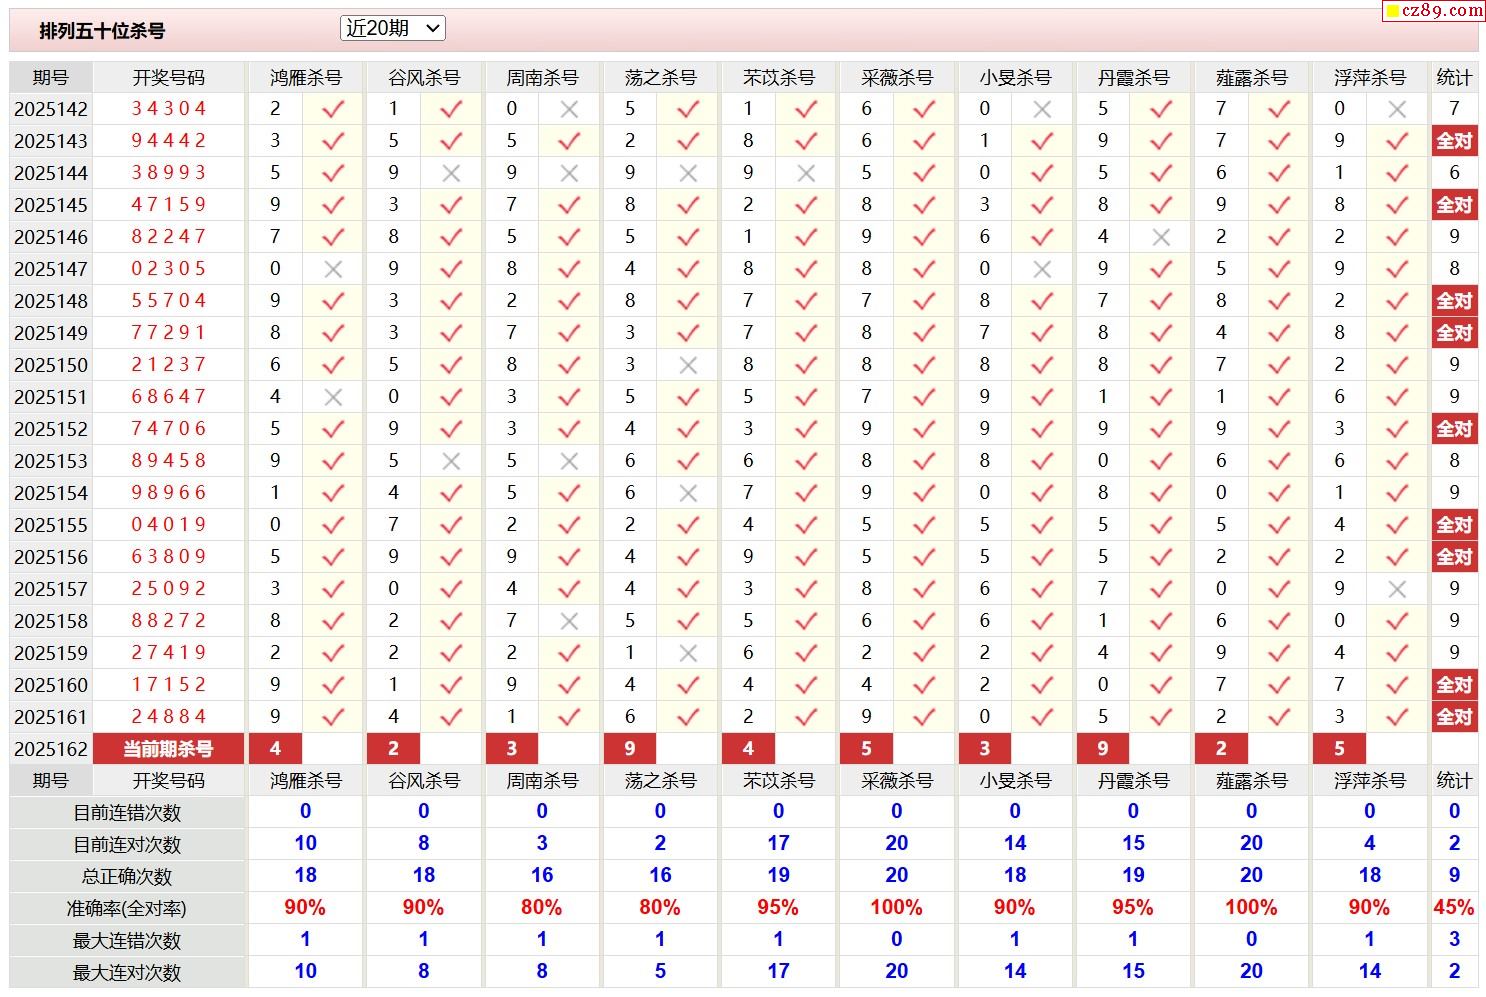Click the gray cross for 周南杀号 in row 2025158
The image size is (1486, 997).
[569, 621]
